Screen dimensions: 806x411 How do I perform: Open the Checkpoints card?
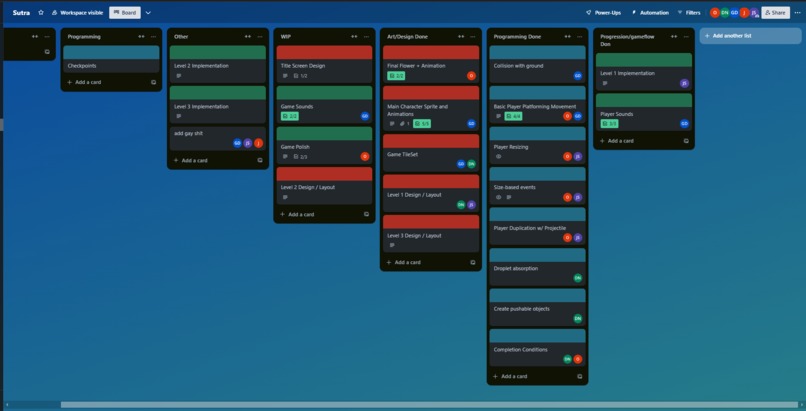[111, 59]
